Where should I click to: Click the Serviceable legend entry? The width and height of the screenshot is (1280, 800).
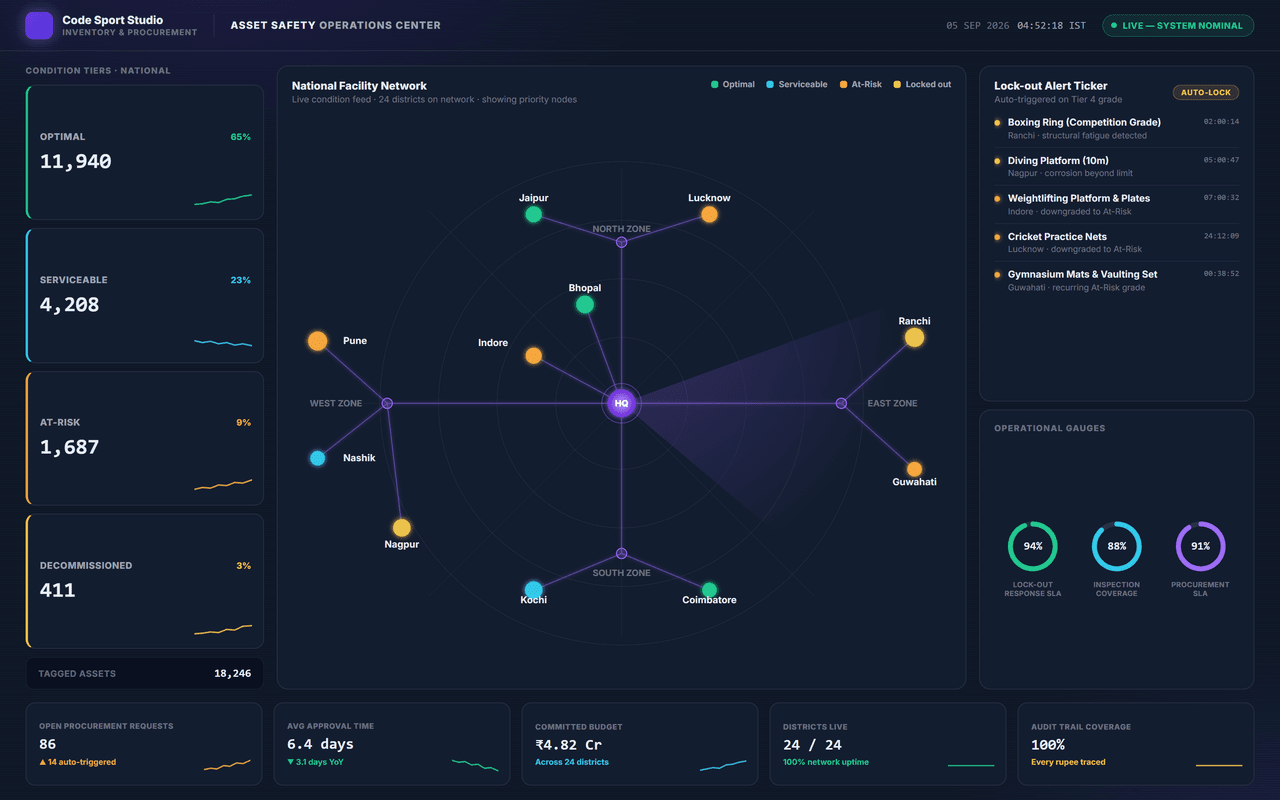coord(797,85)
